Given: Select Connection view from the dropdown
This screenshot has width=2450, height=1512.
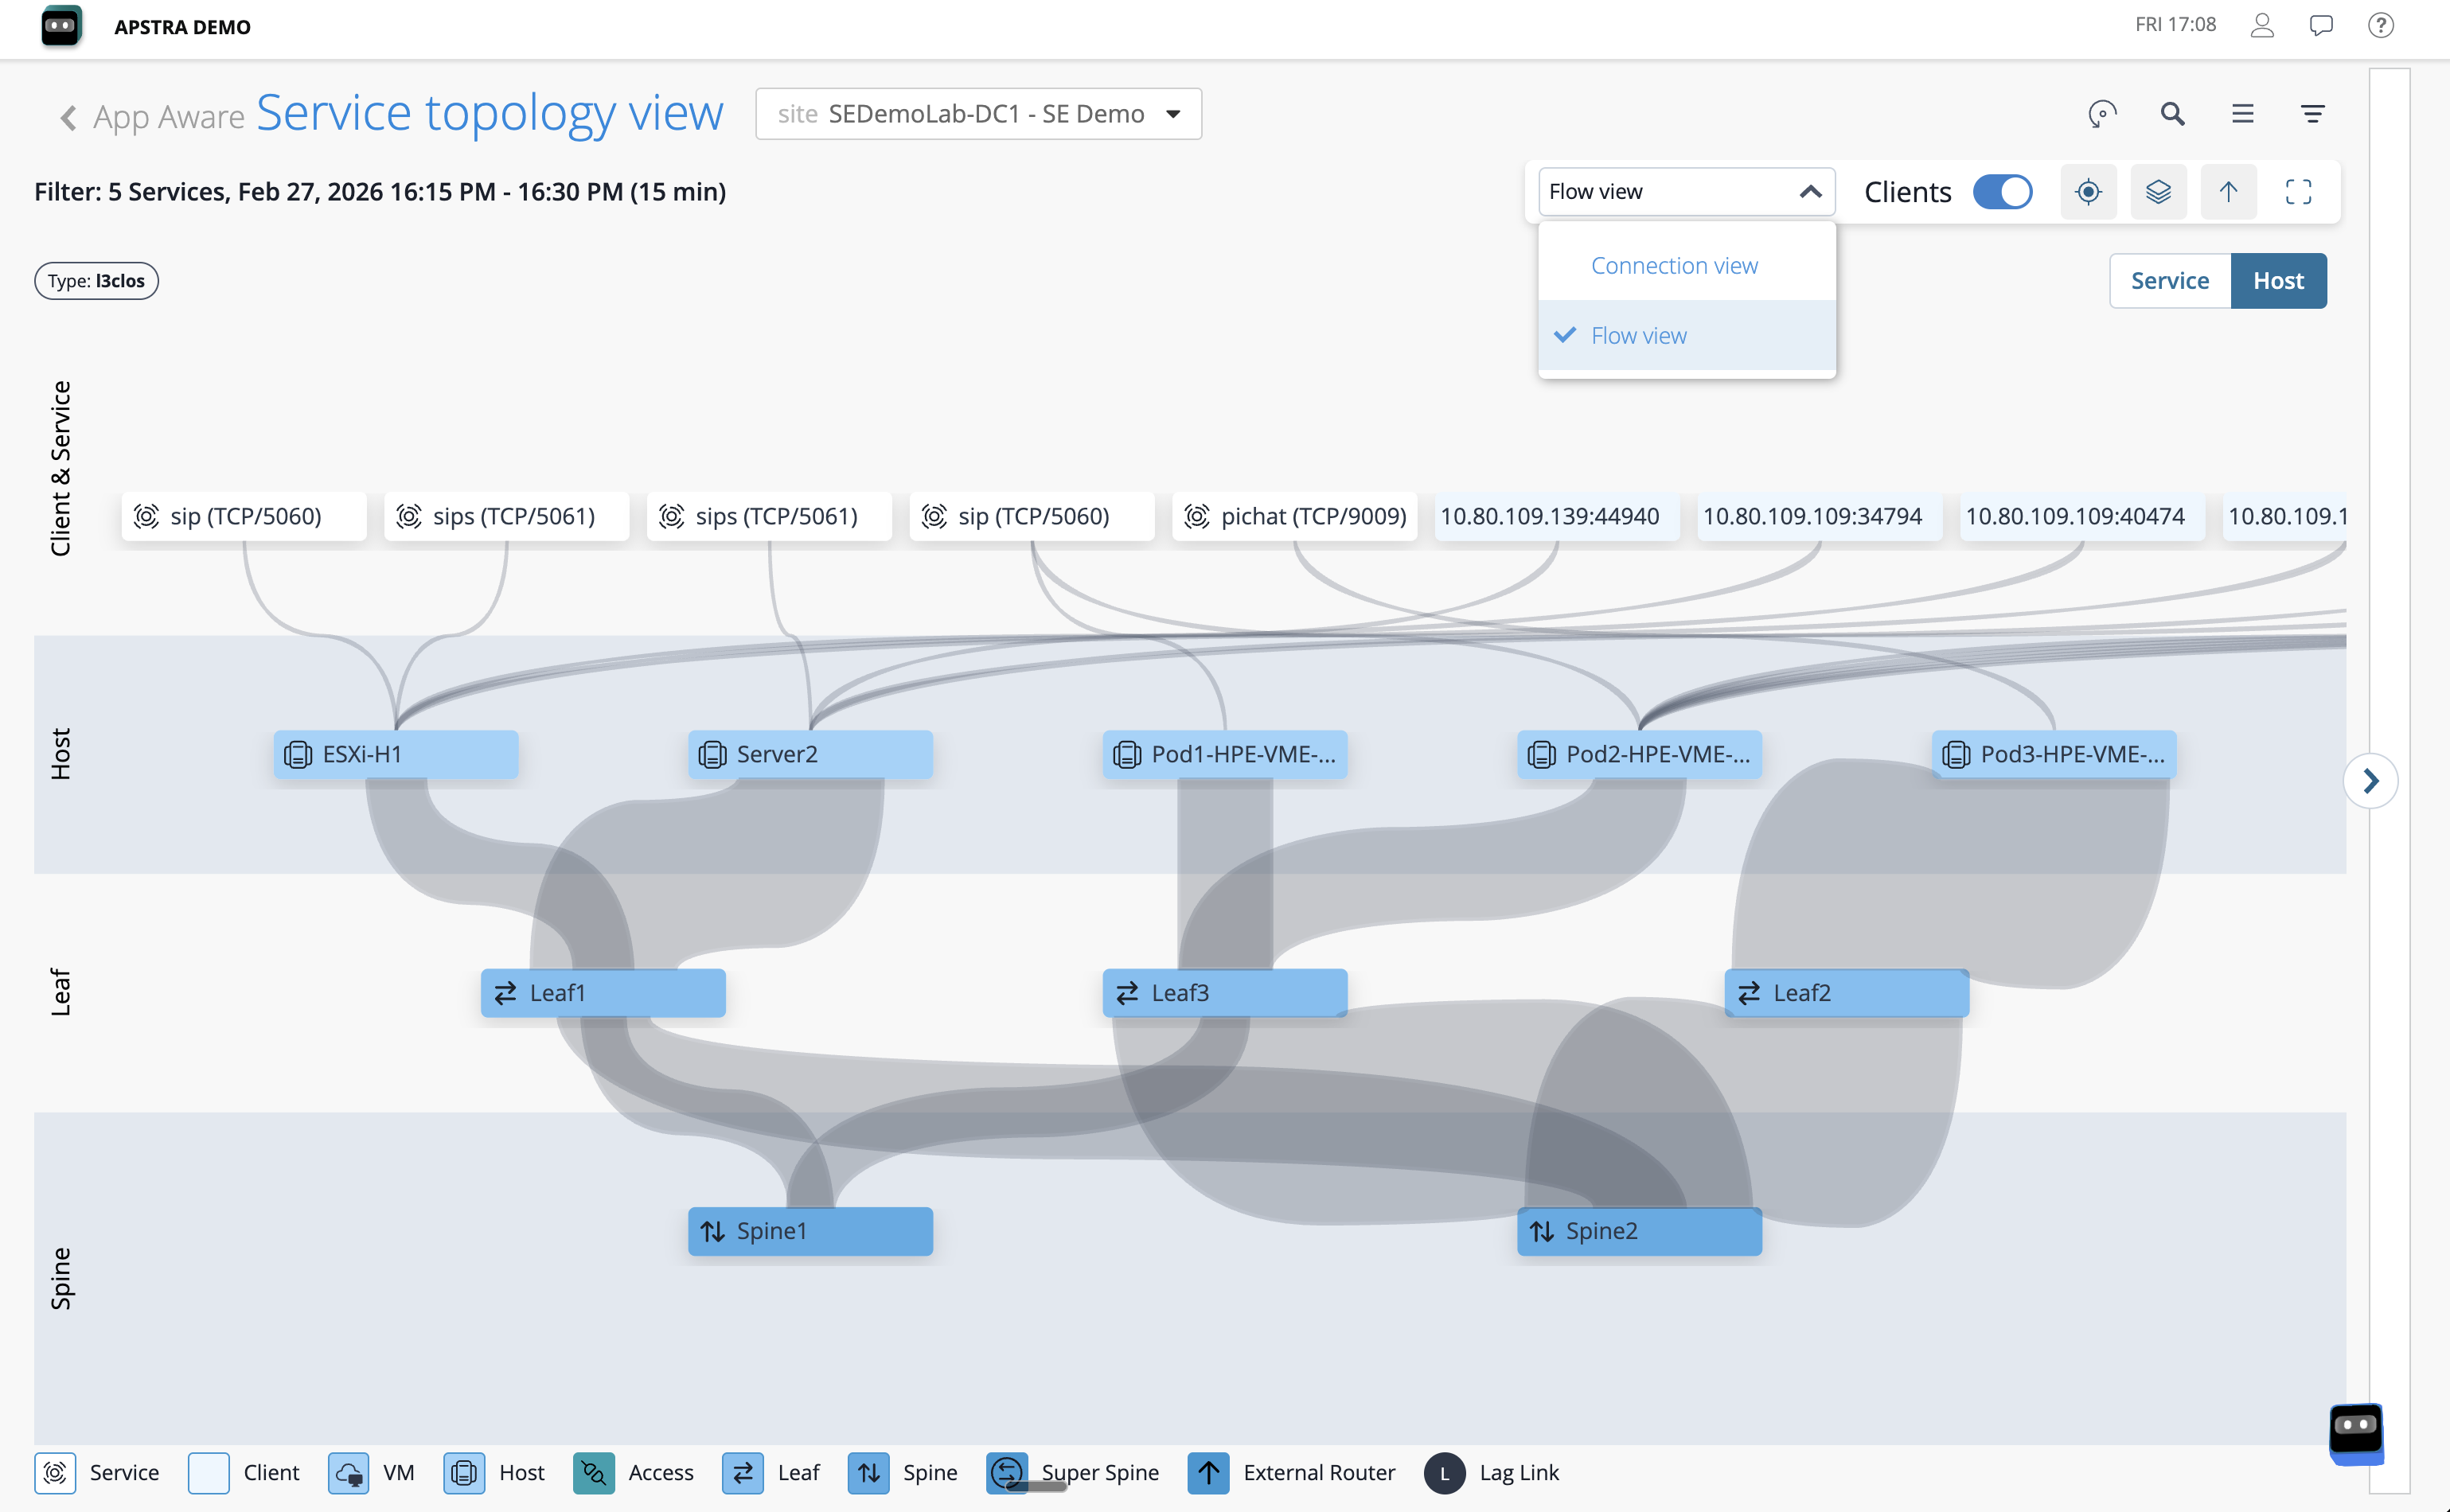Looking at the screenshot, I should (1674, 264).
